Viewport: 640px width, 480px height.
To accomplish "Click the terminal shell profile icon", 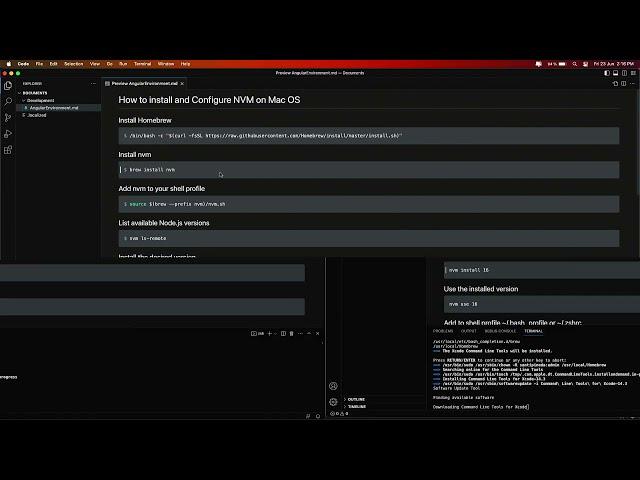I will tap(257, 333).
